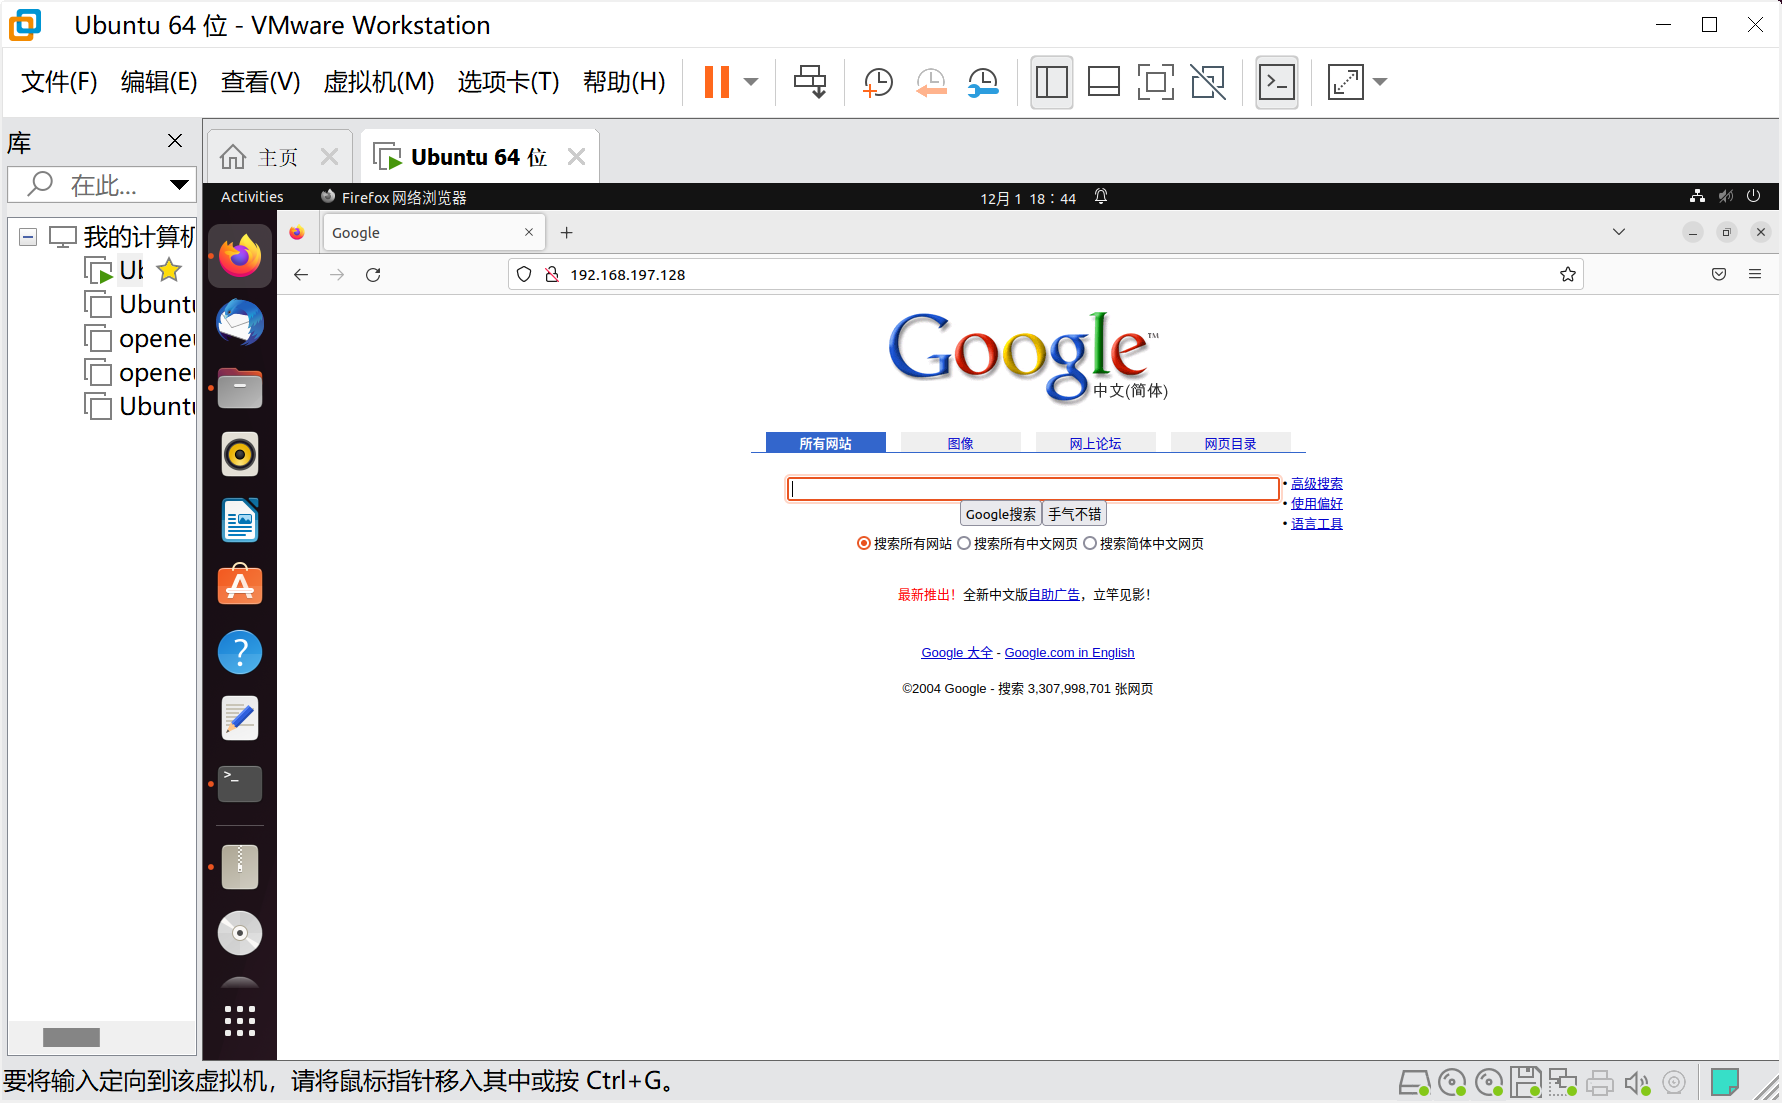Toggle favorite star on running Ubuntu VM
The image size is (1782, 1103).
pos(170,270)
